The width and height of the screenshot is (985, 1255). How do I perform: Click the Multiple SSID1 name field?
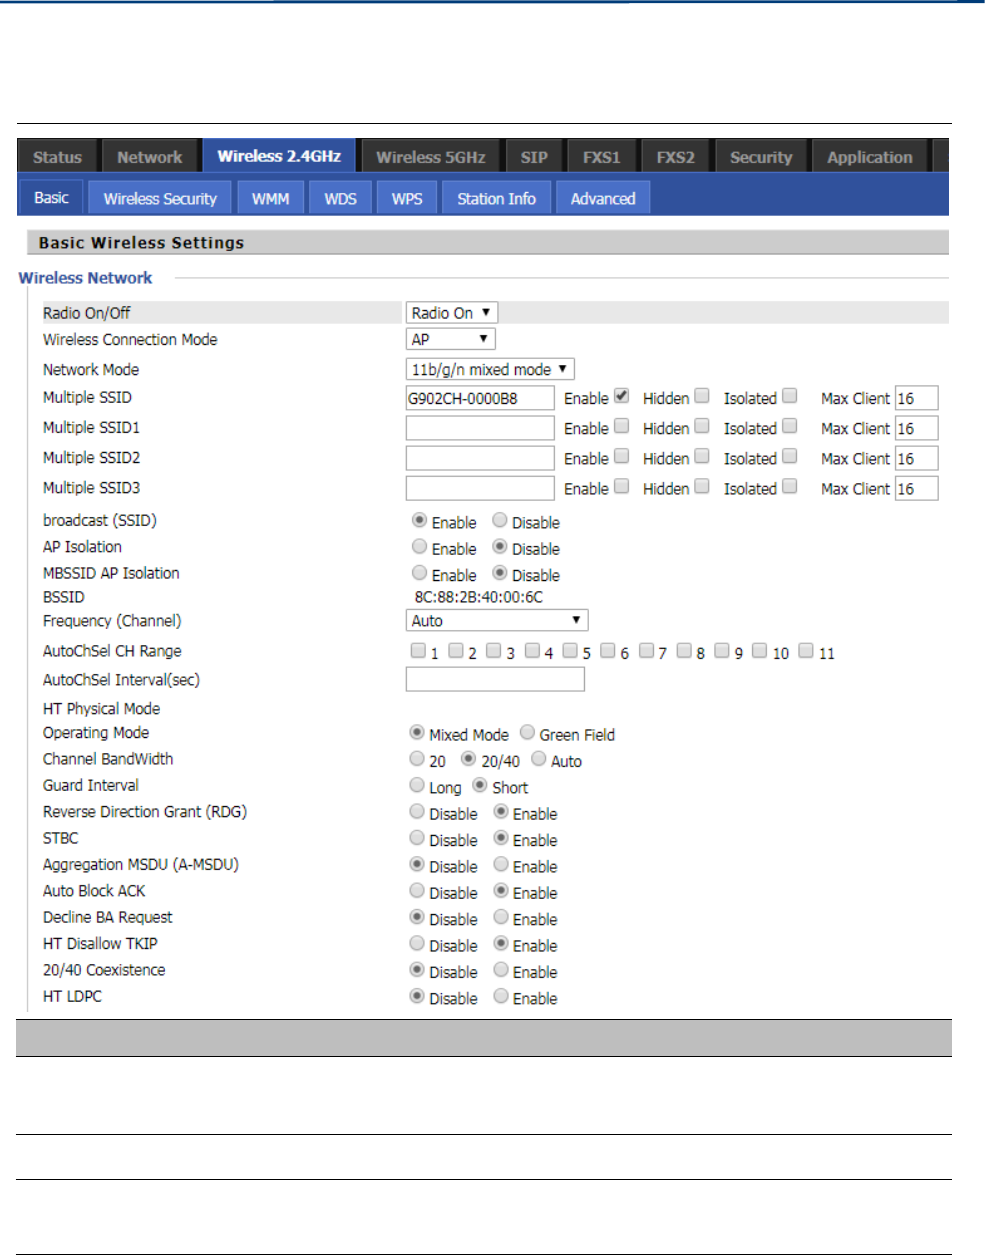tap(480, 428)
